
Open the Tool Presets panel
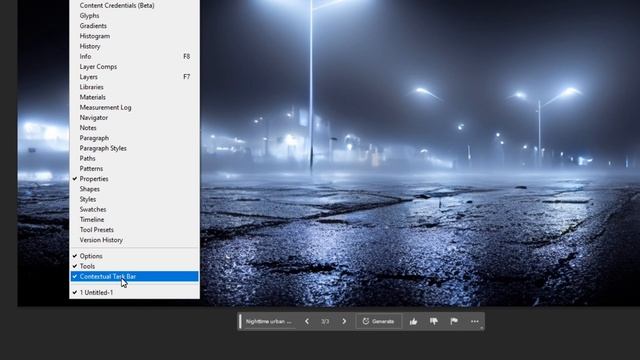coord(134,230)
